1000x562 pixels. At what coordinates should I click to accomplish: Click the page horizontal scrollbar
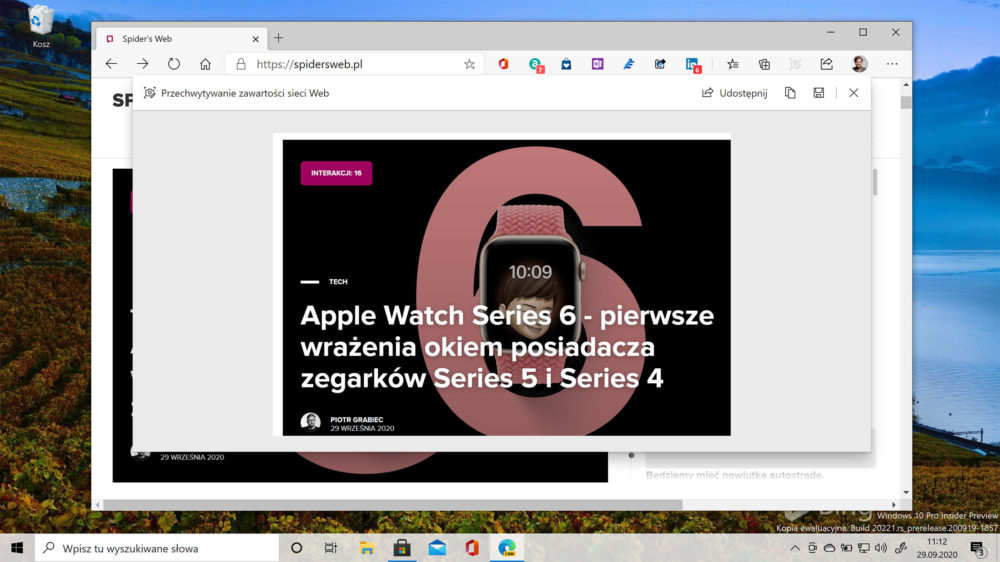point(393,505)
